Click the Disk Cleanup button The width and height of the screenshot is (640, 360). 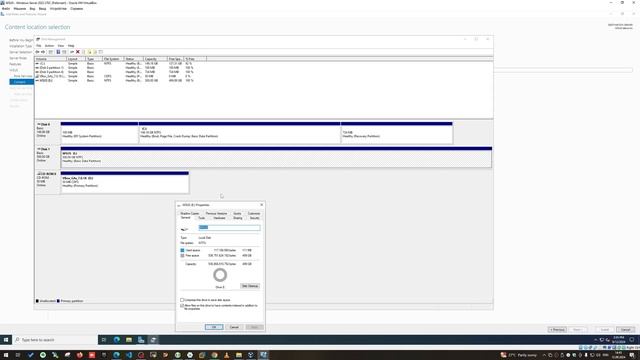(x=250, y=286)
